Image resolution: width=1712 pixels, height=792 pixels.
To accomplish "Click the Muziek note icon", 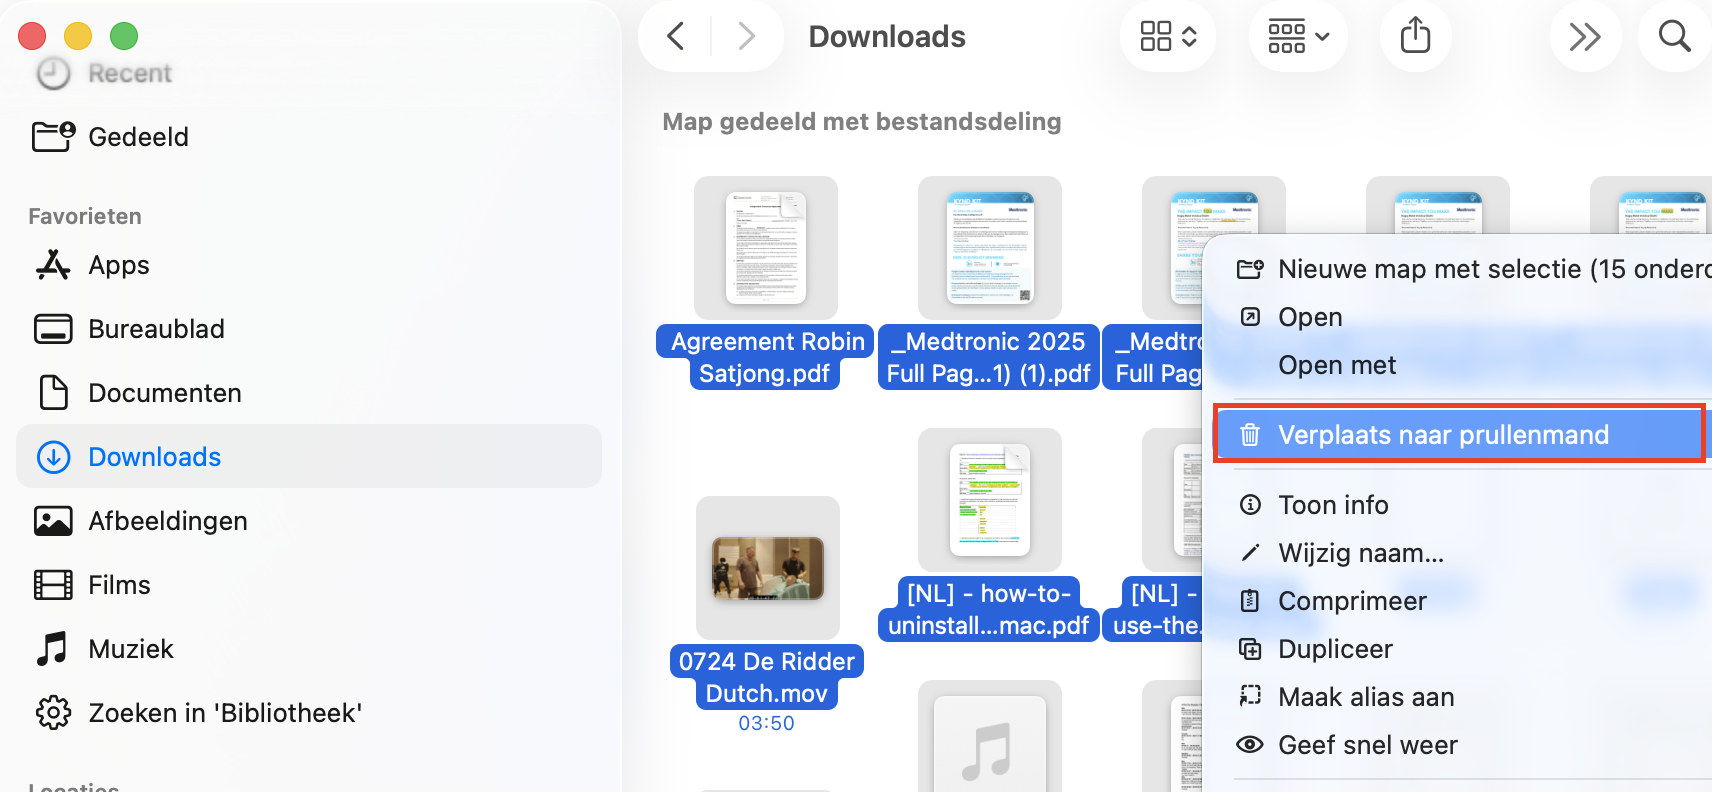I will pyautogui.click(x=52, y=649).
